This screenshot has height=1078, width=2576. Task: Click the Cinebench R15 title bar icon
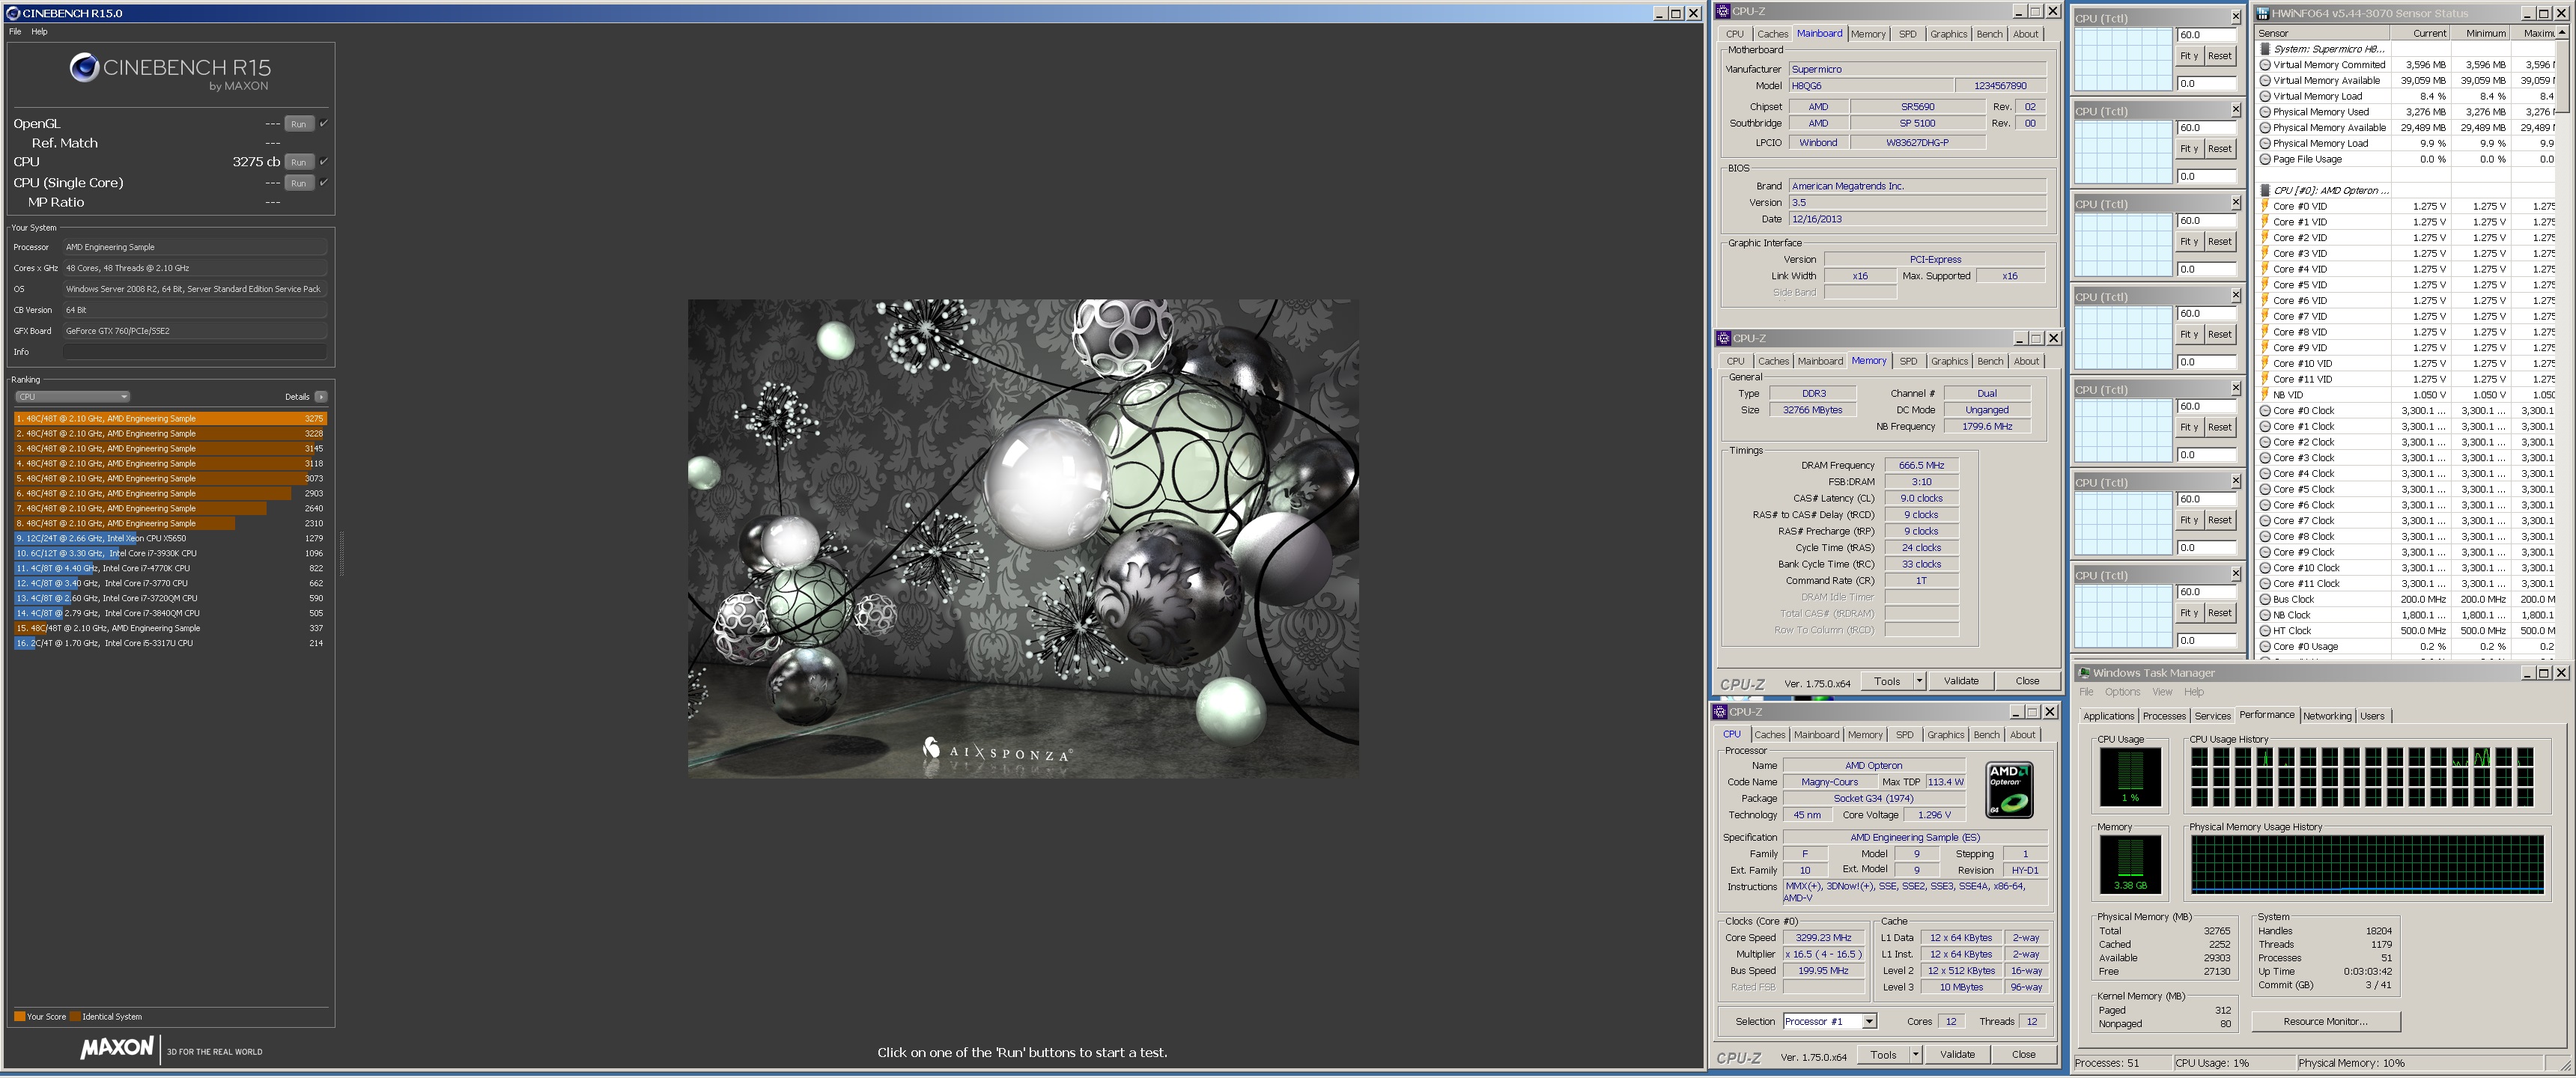[x=12, y=13]
